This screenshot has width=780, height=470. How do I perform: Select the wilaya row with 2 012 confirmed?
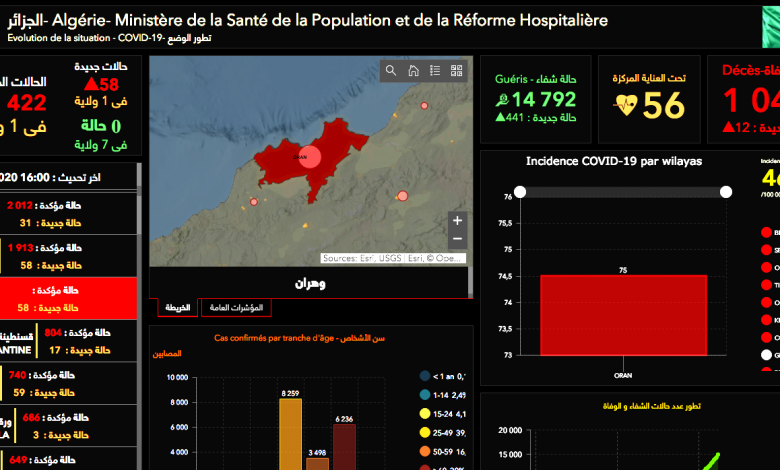pos(68,214)
